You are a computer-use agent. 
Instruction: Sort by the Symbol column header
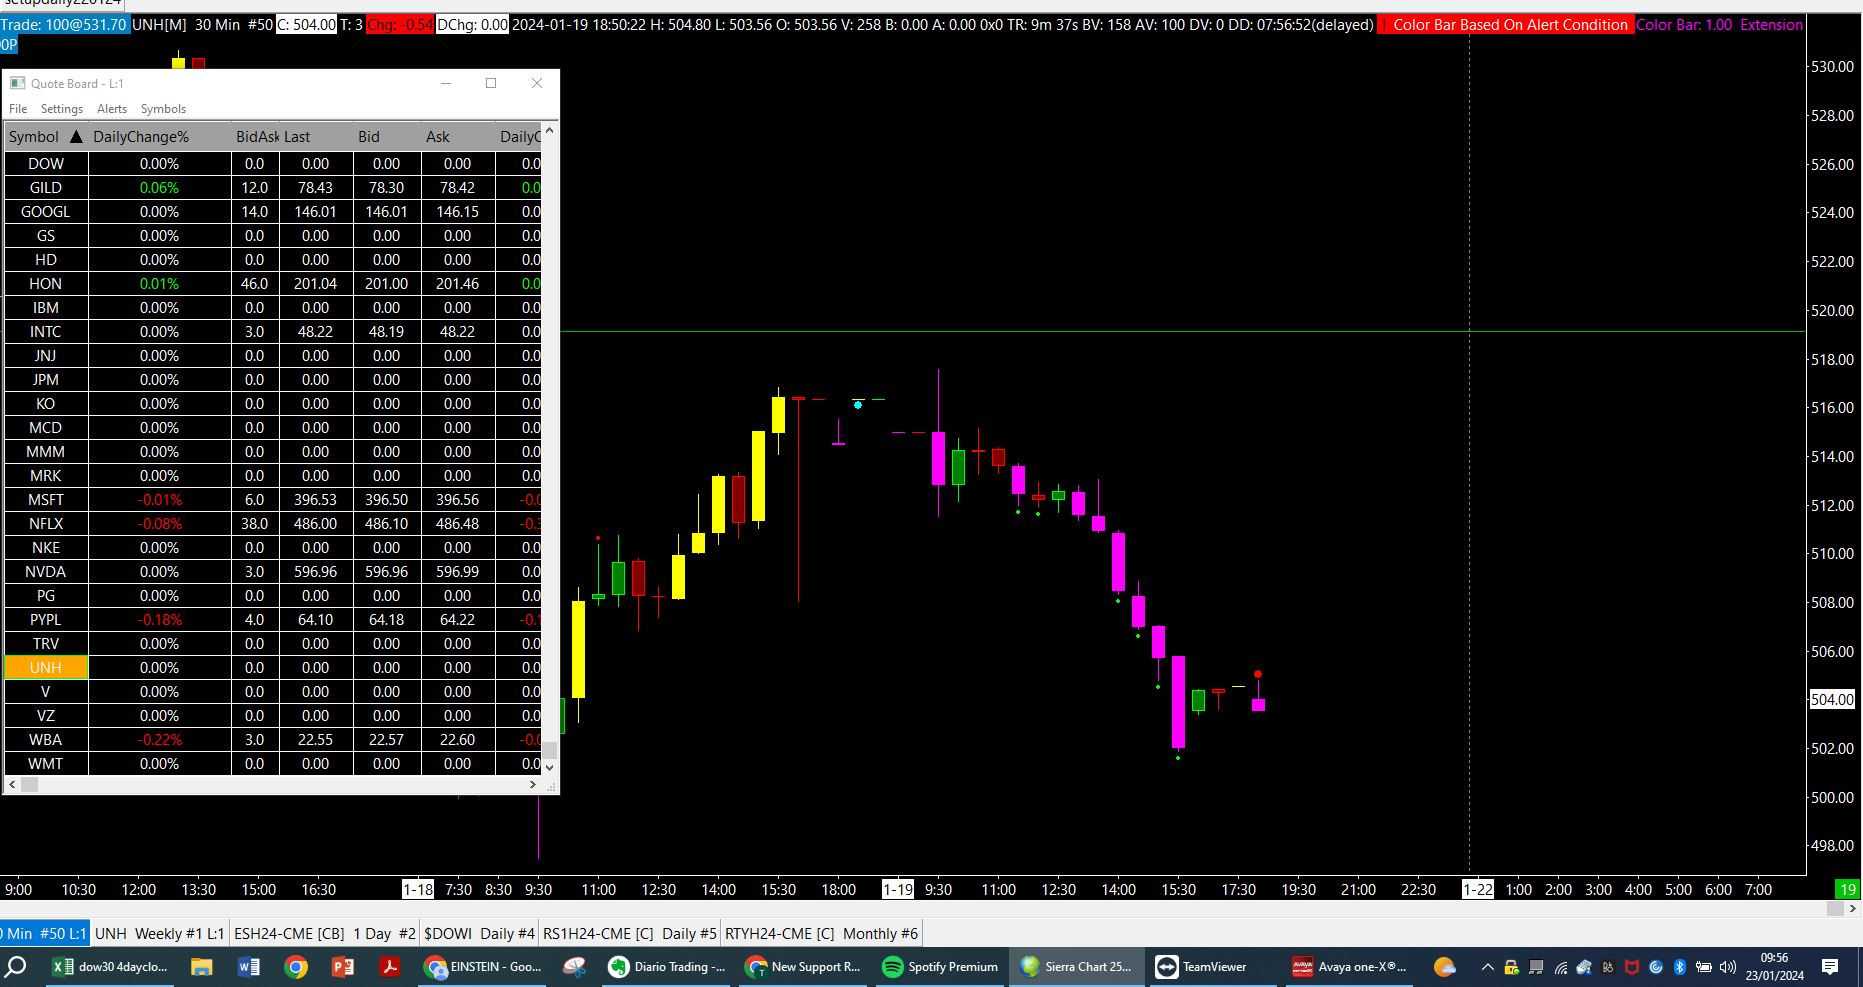(46, 137)
